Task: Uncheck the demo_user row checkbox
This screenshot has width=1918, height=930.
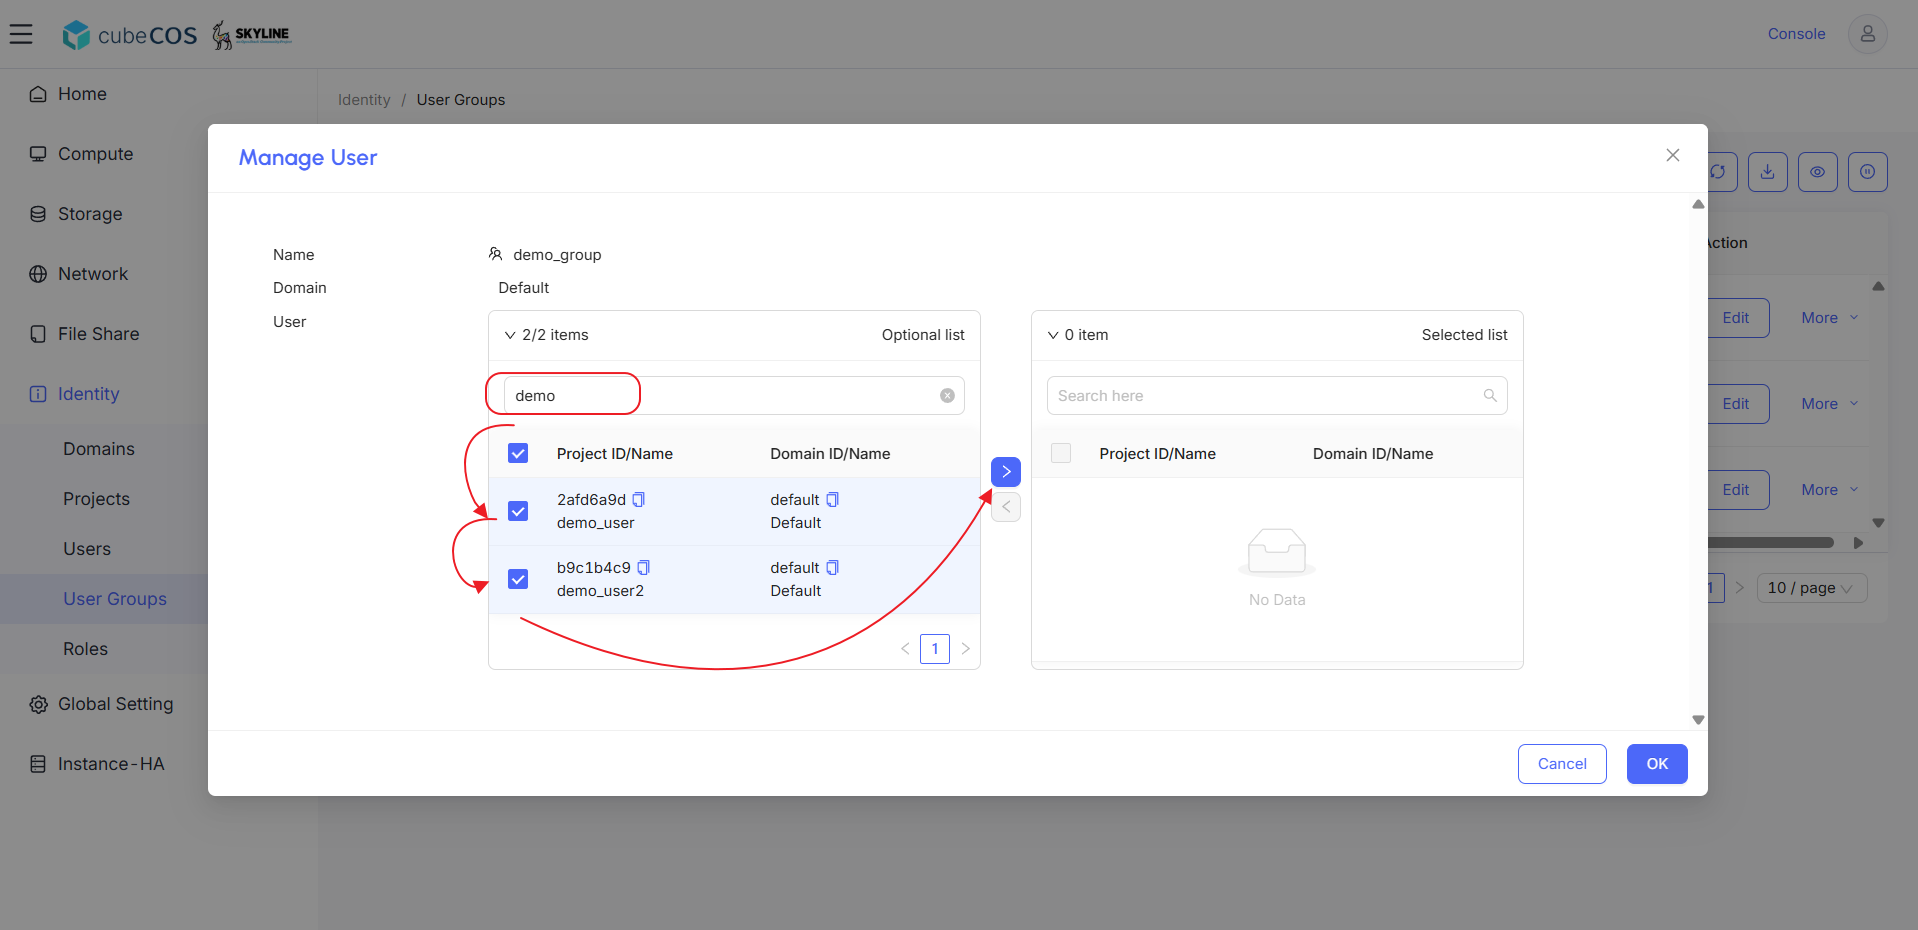Action: [518, 511]
